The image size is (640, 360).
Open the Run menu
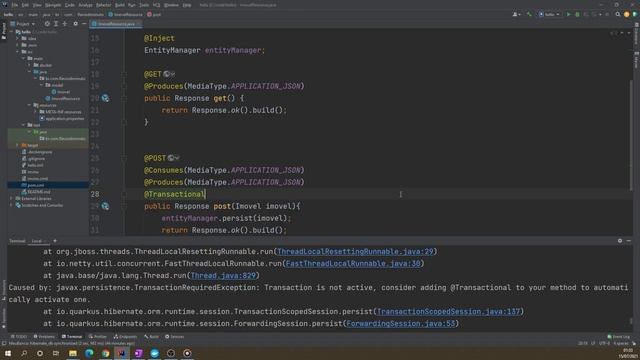(x=131, y=5)
